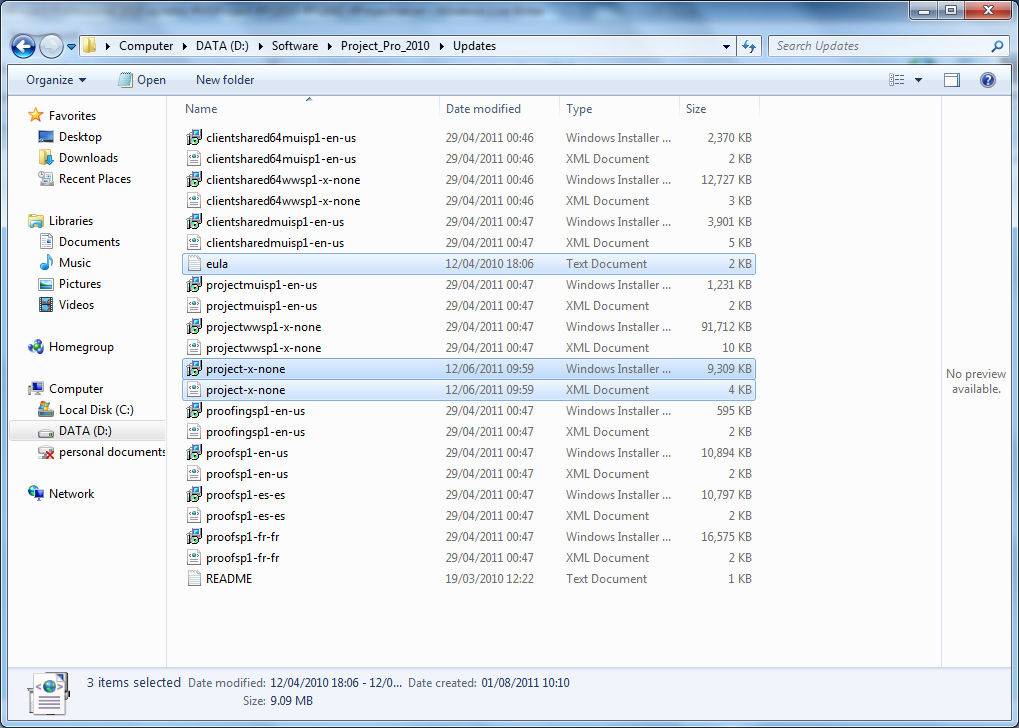Click the Search Updates input field
1019x728 pixels.
(x=880, y=46)
